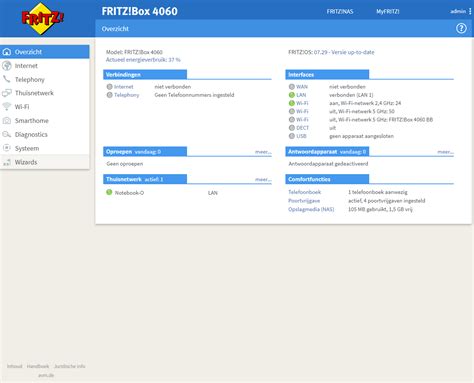
Task: Expand Thuisnetwerk list via meer link
Action: click(x=263, y=180)
